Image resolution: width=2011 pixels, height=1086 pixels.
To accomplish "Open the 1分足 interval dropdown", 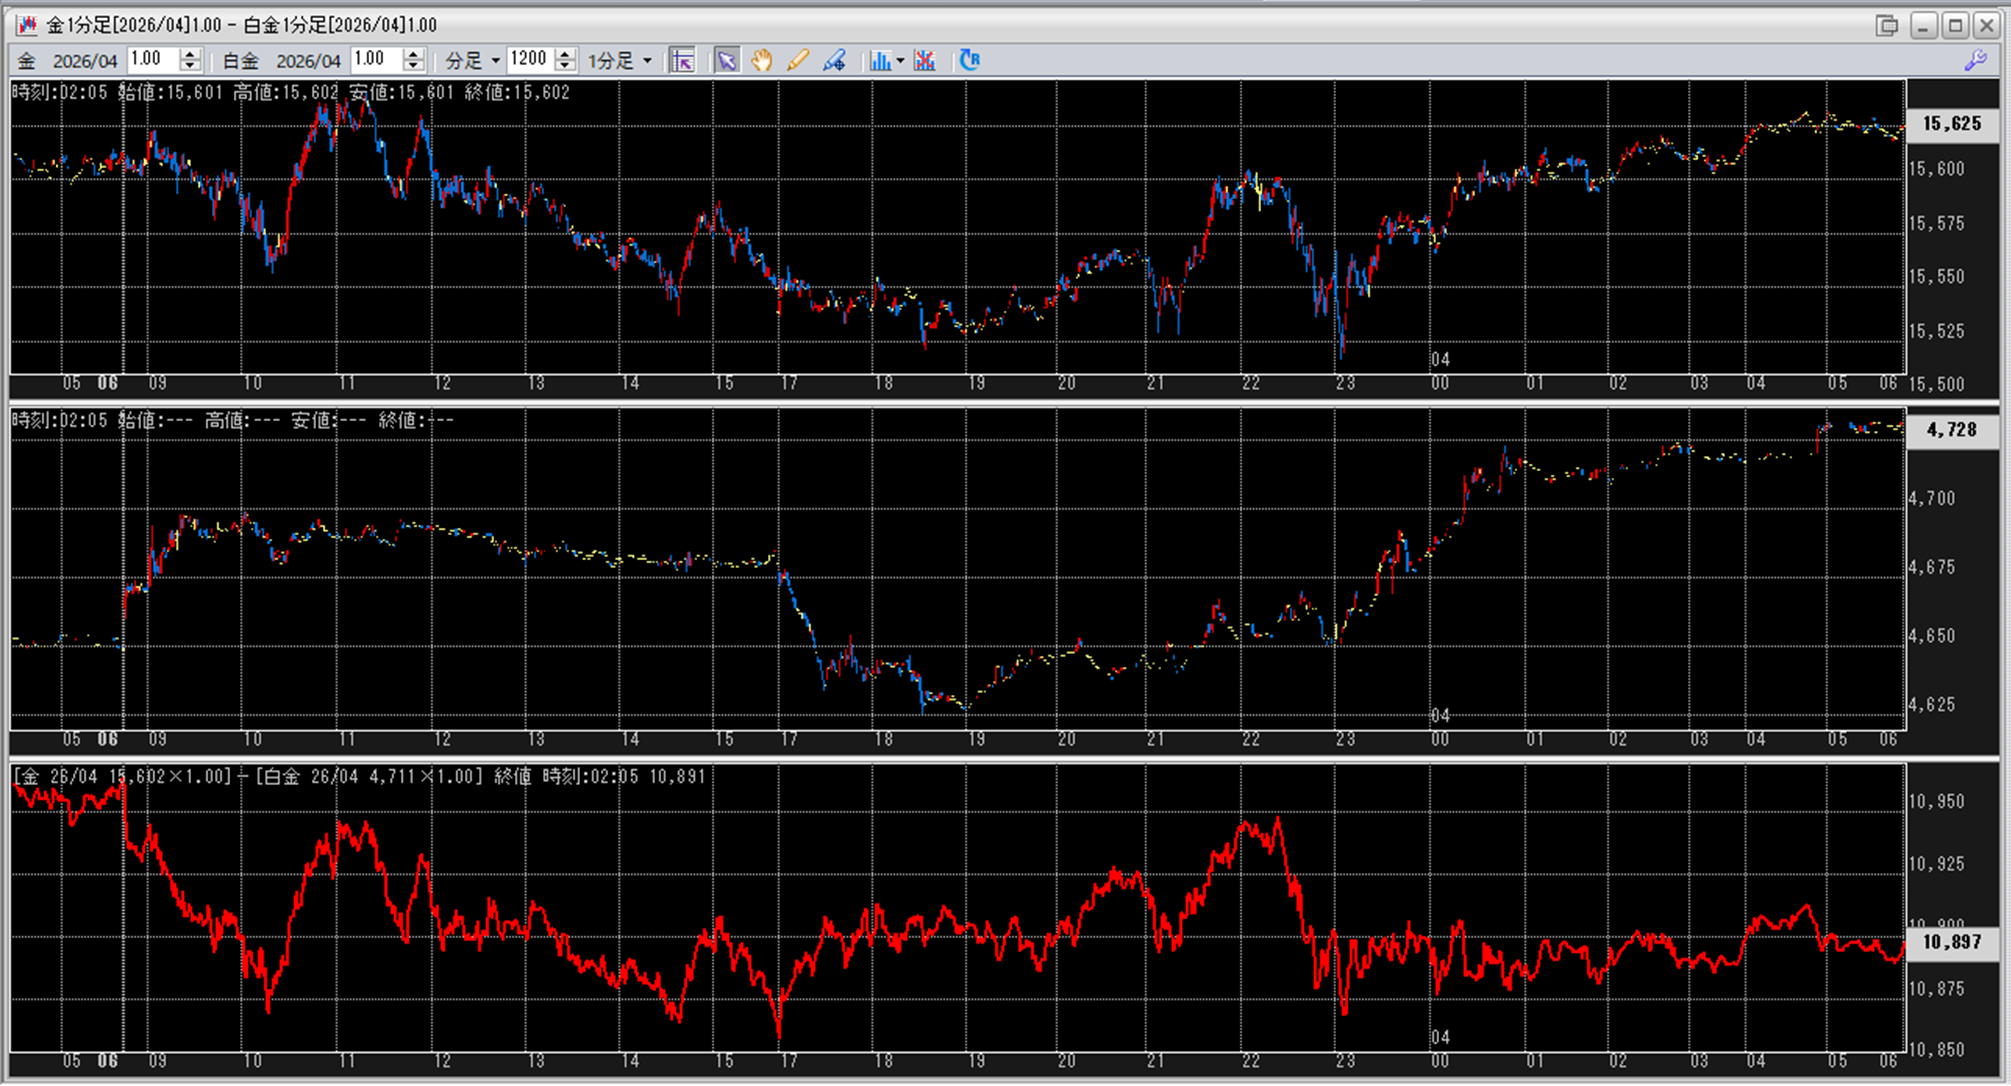I will coord(620,61).
